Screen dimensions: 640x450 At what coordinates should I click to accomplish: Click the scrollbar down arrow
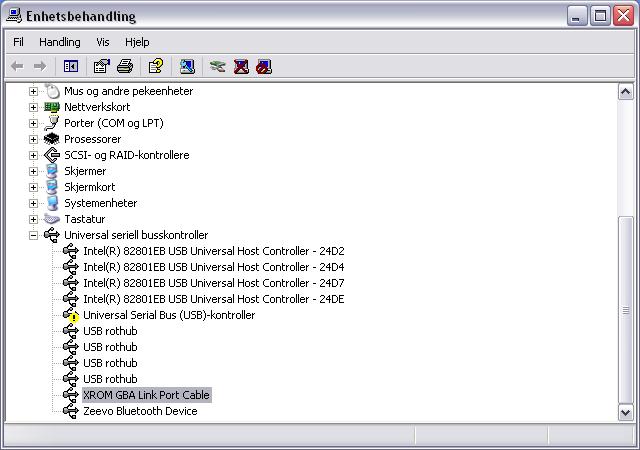click(626, 412)
